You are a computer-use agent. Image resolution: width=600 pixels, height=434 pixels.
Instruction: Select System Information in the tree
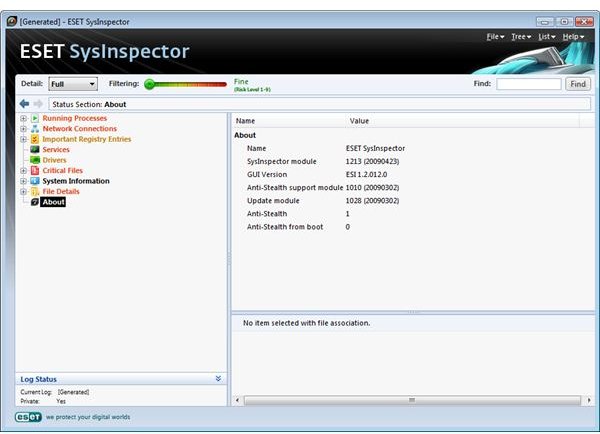click(x=76, y=181)
